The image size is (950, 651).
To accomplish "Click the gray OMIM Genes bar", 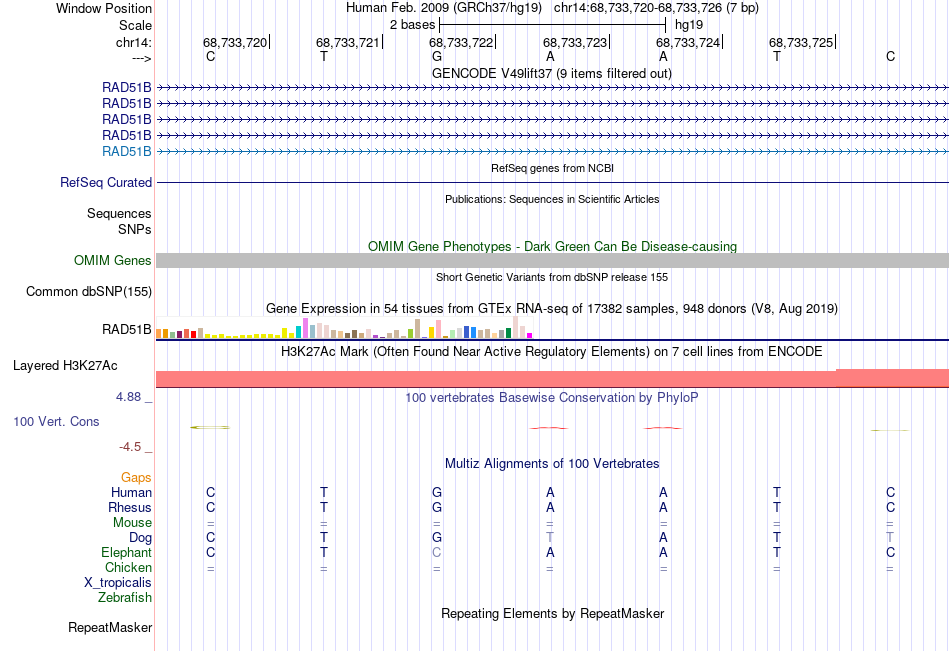I will coord(552,261).
